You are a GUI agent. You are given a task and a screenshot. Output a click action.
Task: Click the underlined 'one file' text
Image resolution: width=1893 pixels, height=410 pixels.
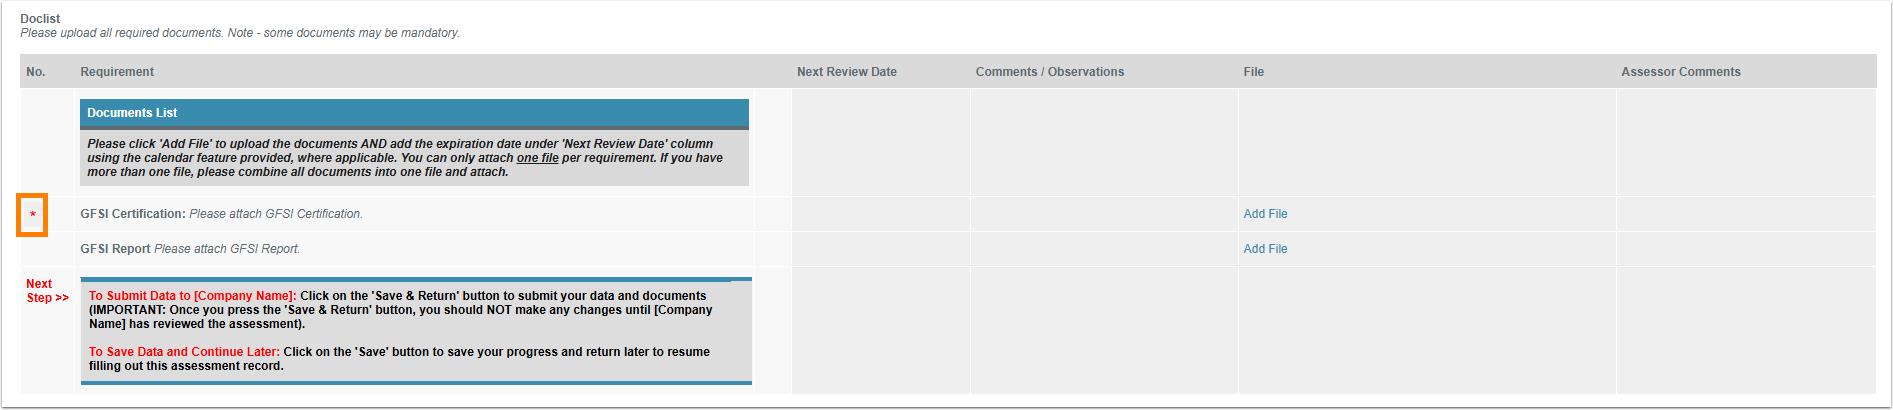point(537,158)
